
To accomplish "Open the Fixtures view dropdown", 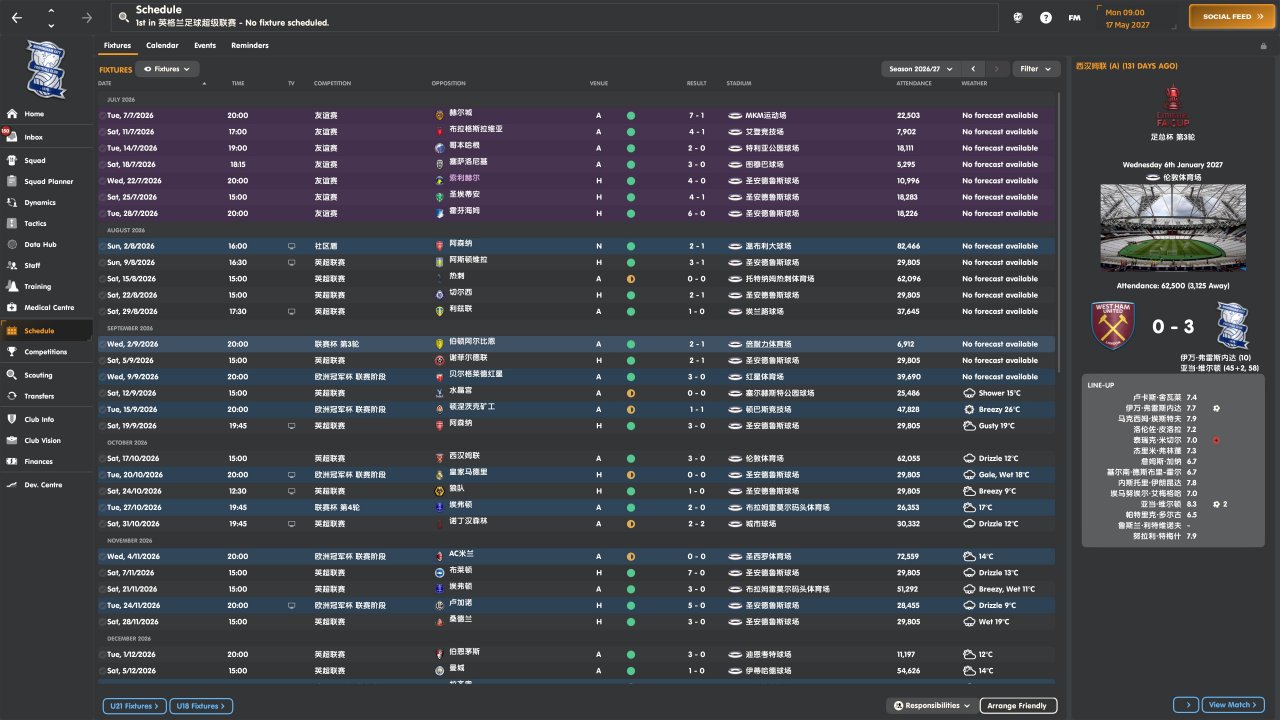I will pos(167,69).
